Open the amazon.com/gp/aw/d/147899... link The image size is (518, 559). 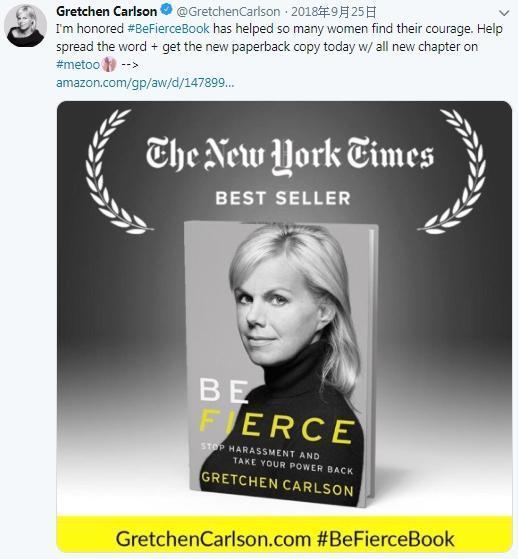(x=145, y=83)
